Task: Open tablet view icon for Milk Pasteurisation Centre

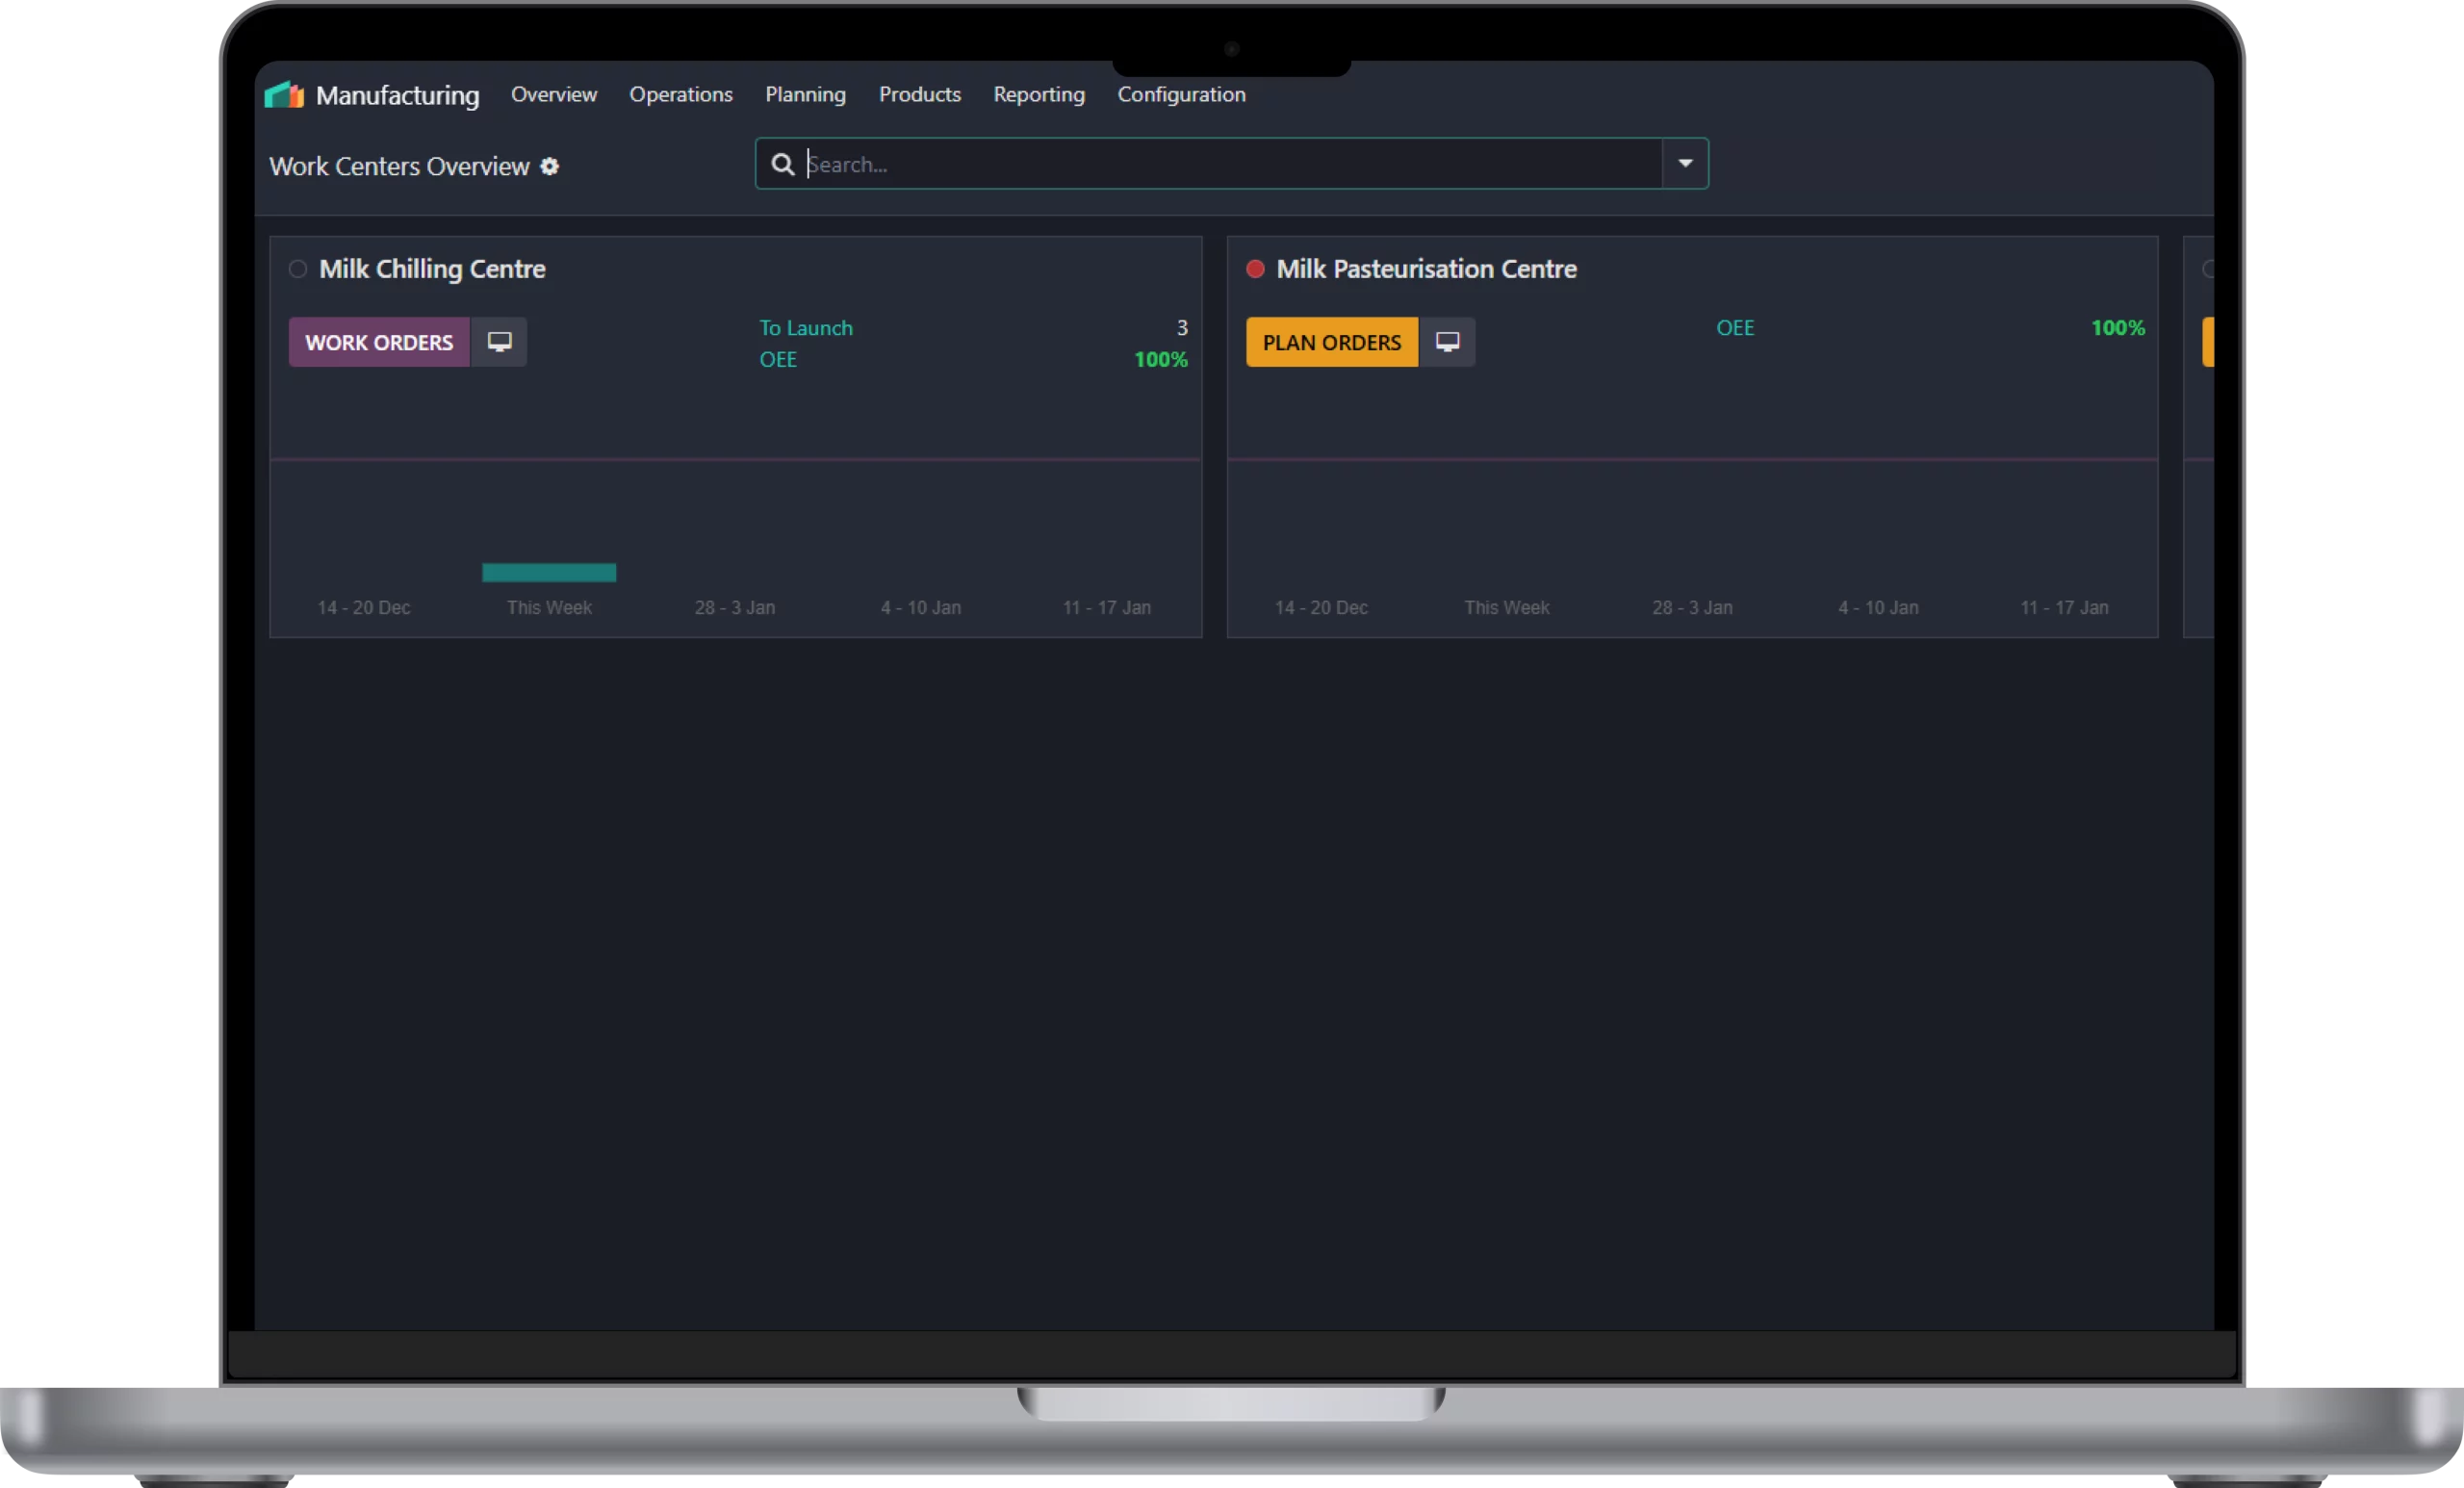Action: pos(1447,342)
